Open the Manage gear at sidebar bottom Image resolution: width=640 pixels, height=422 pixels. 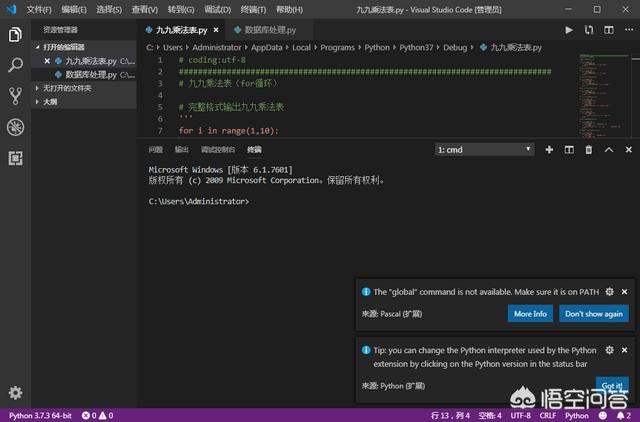[x=15, y=393]
